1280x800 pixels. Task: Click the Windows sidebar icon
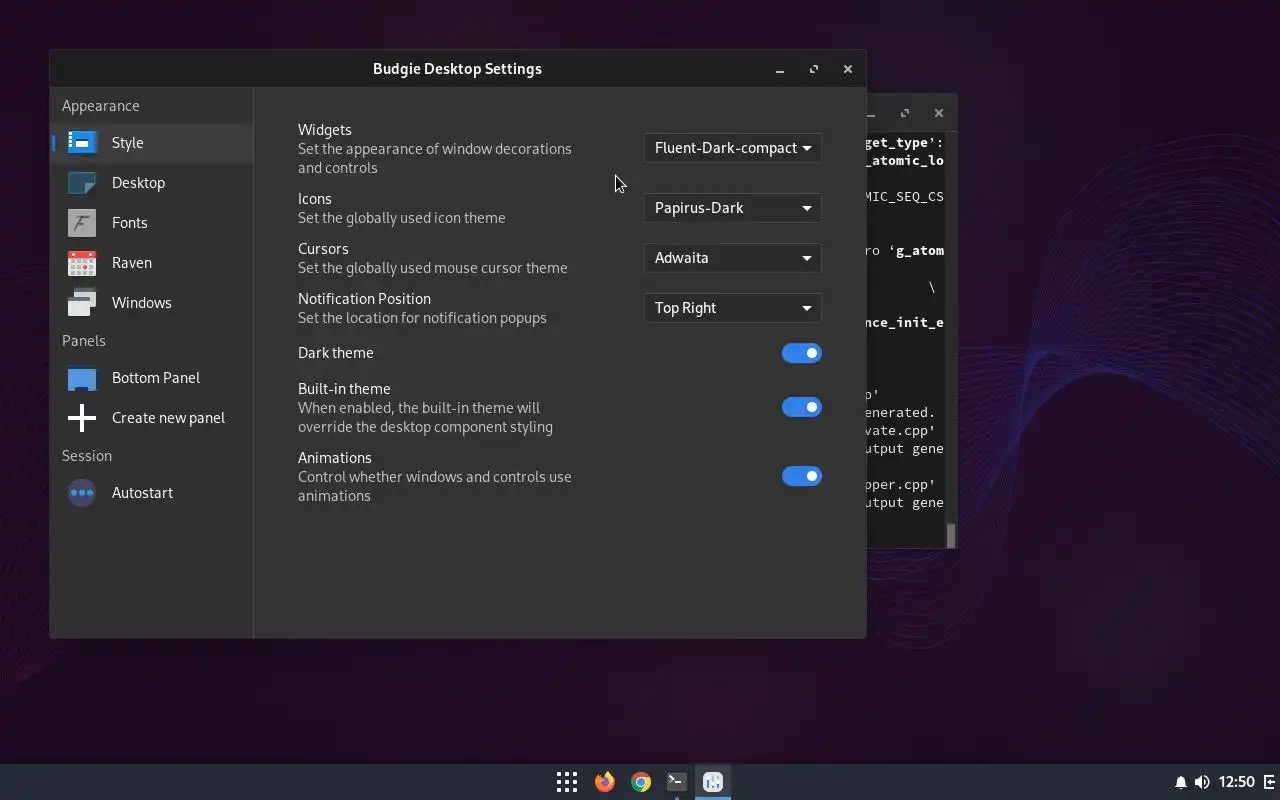tap(82, 303)
